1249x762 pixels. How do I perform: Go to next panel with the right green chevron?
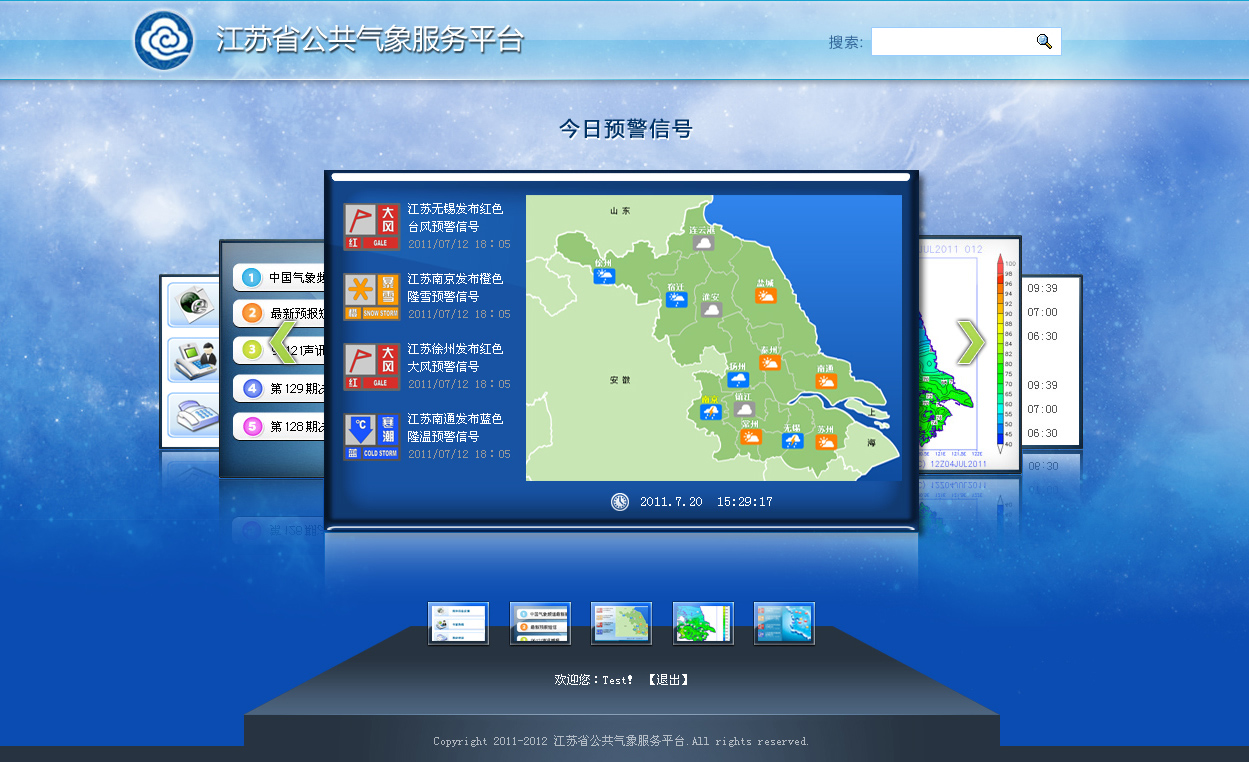coord(971,342)
